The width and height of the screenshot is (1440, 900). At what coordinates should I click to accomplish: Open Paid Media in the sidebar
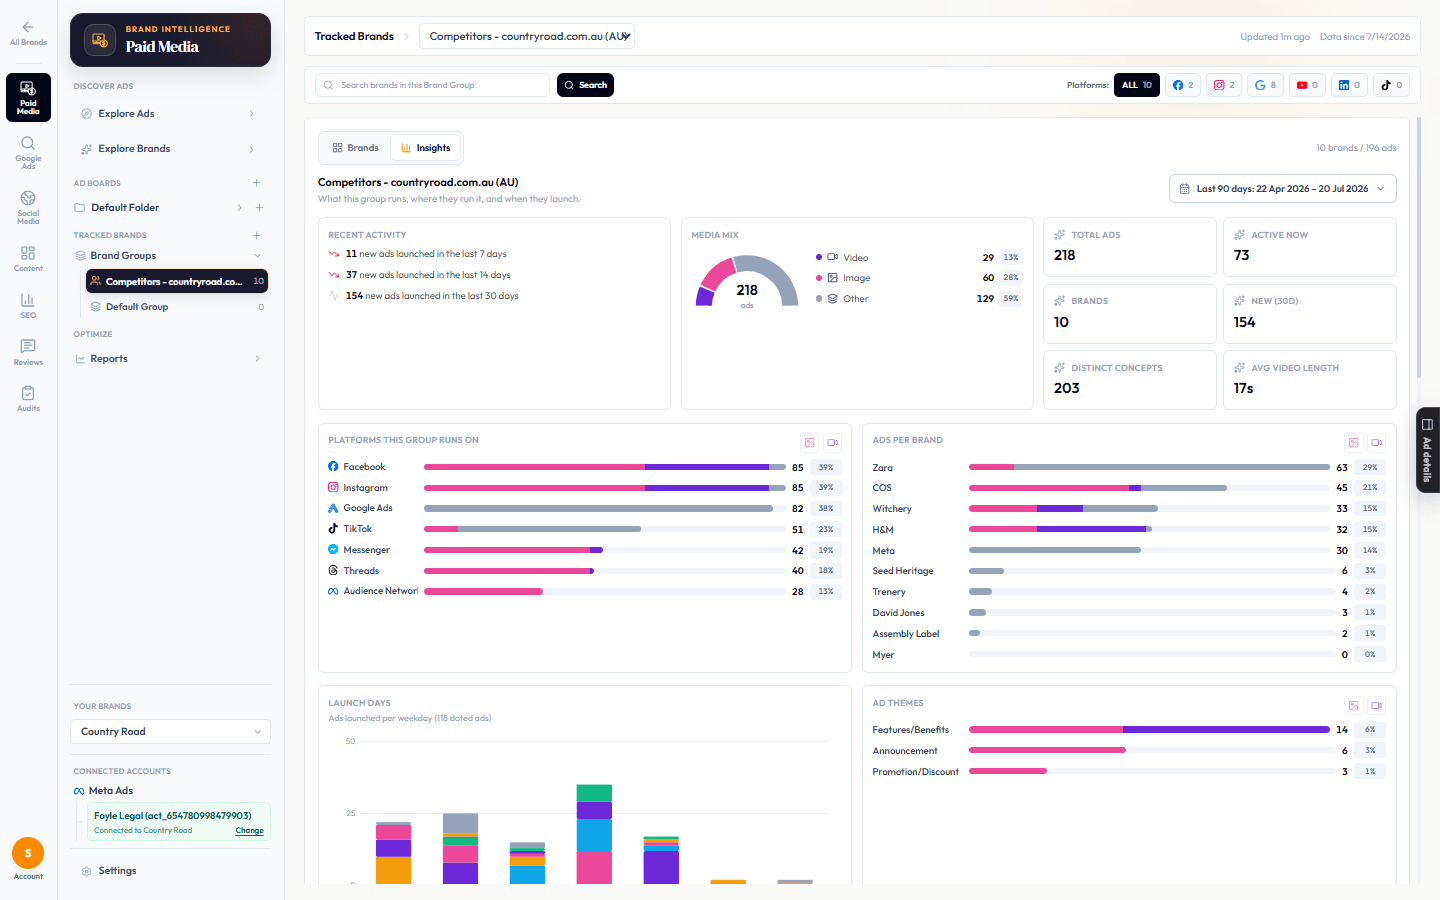click(28, 97)
